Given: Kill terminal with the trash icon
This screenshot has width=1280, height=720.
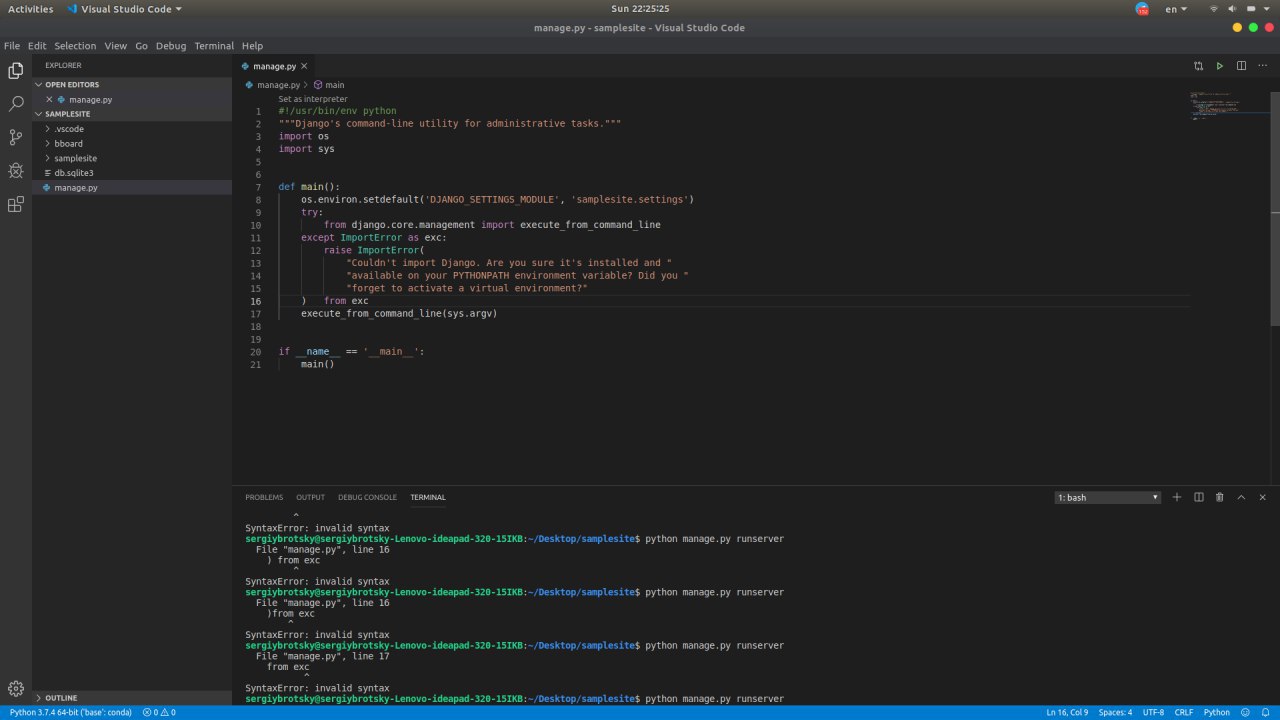Looking at the screenshot, I should click(1219, 497).
